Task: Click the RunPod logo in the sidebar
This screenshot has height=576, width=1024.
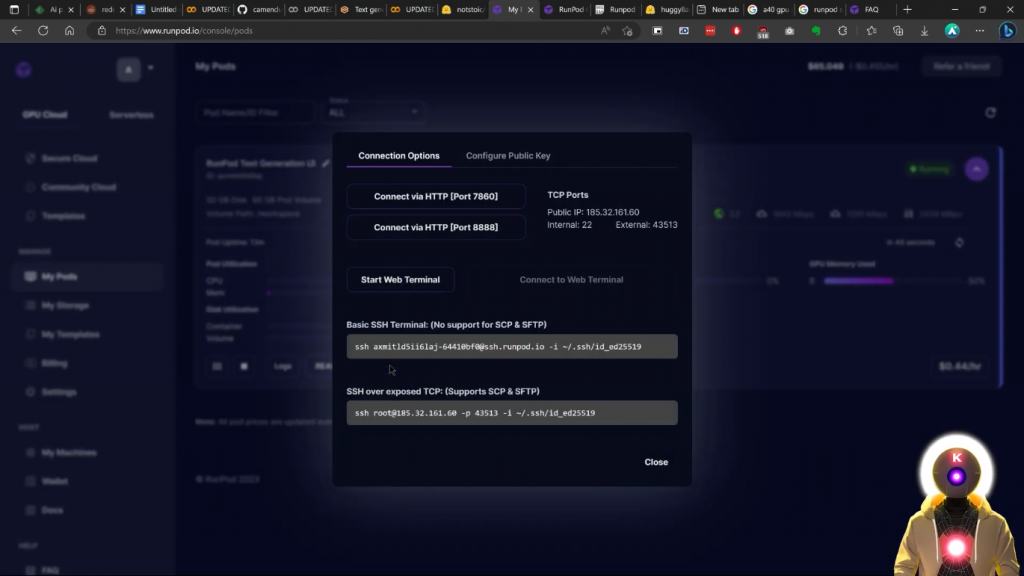Action: pos(24,69)
